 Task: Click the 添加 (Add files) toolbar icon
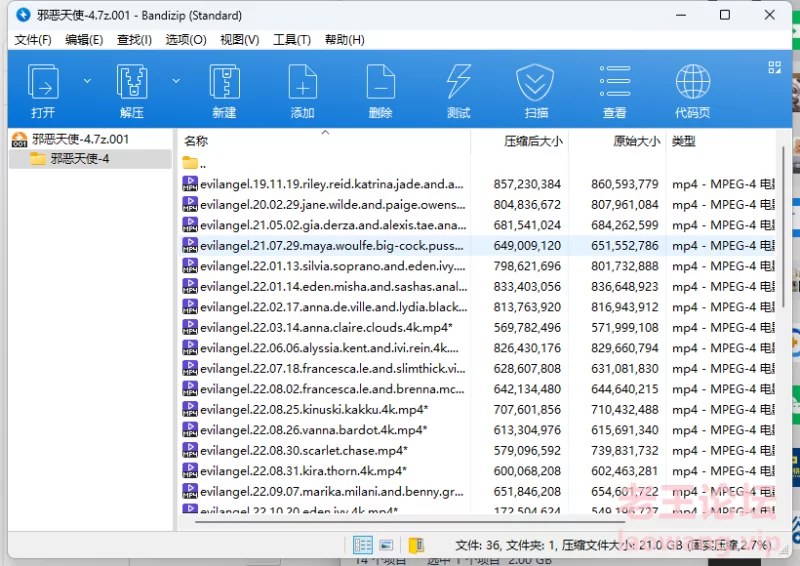pos(303,82)
